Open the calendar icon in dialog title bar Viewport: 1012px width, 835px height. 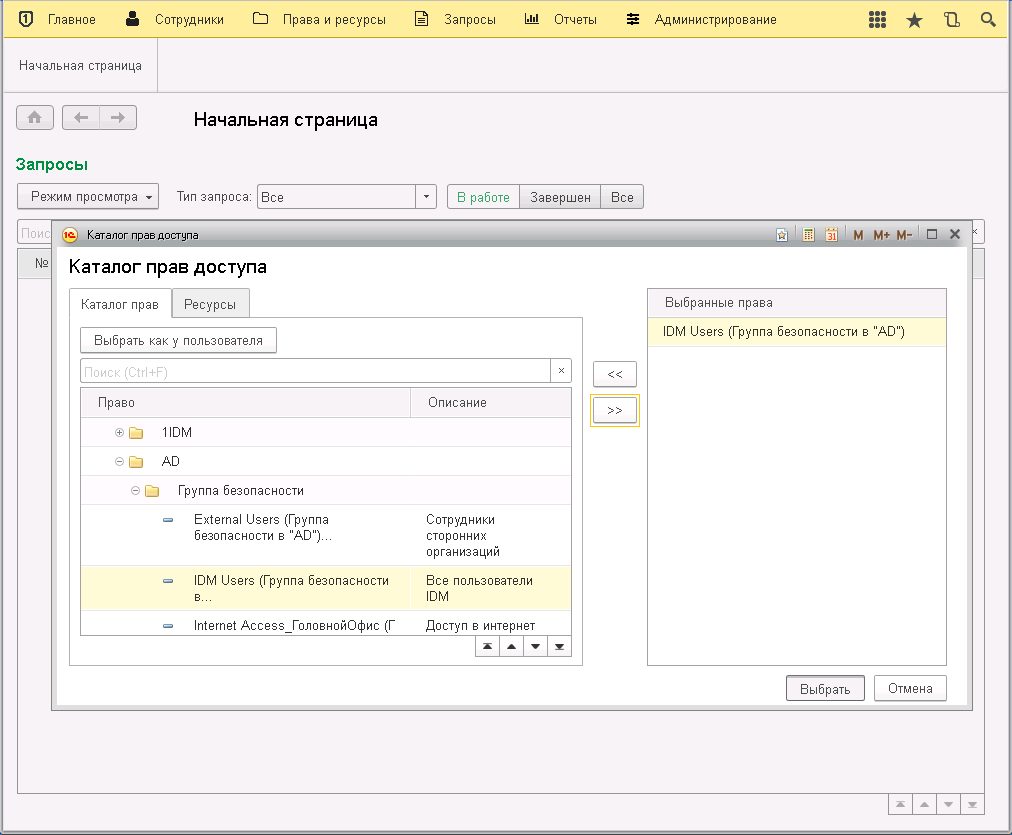pos(831,235)
